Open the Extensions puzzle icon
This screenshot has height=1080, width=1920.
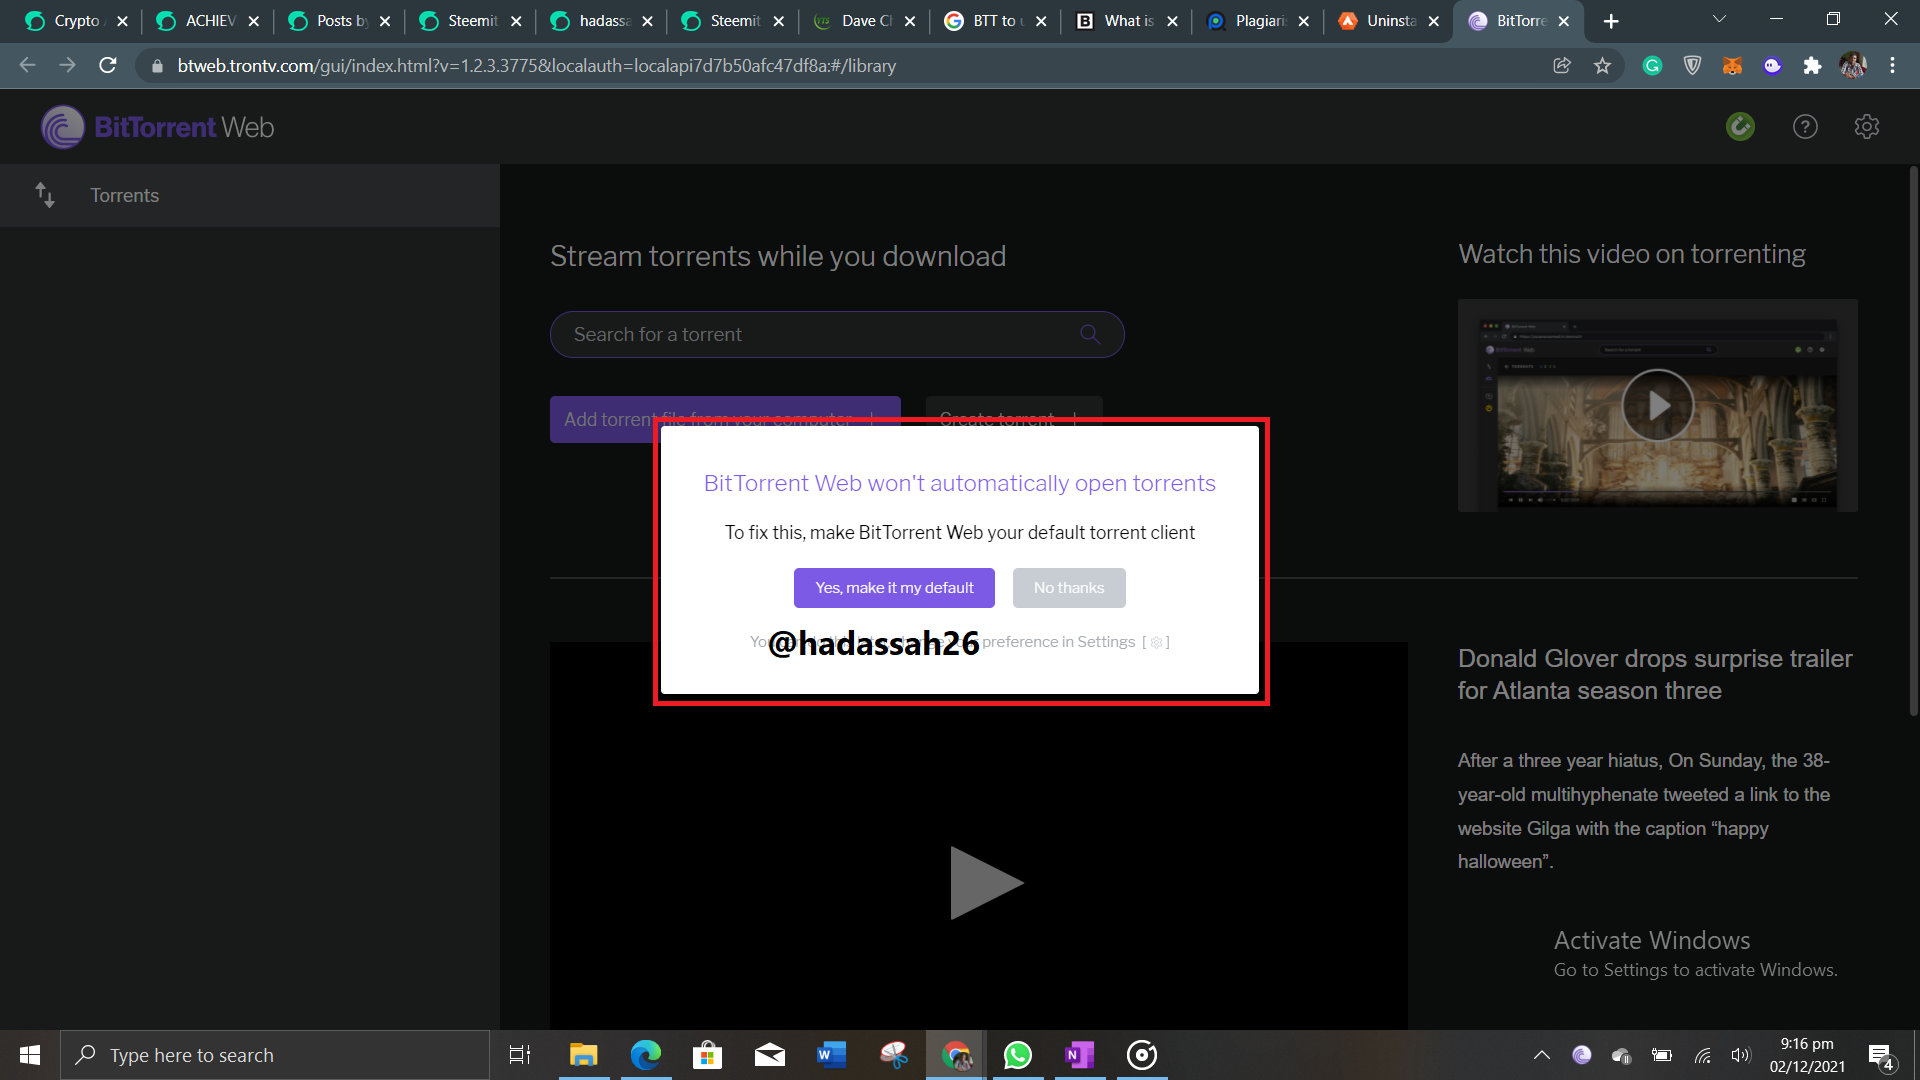[x=1812, y=66]
